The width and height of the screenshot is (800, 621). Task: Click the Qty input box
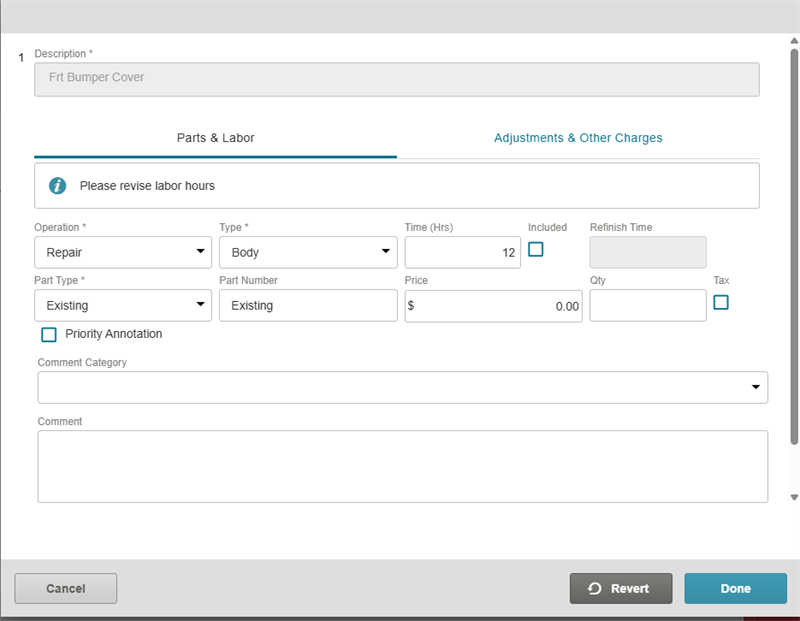647,306
